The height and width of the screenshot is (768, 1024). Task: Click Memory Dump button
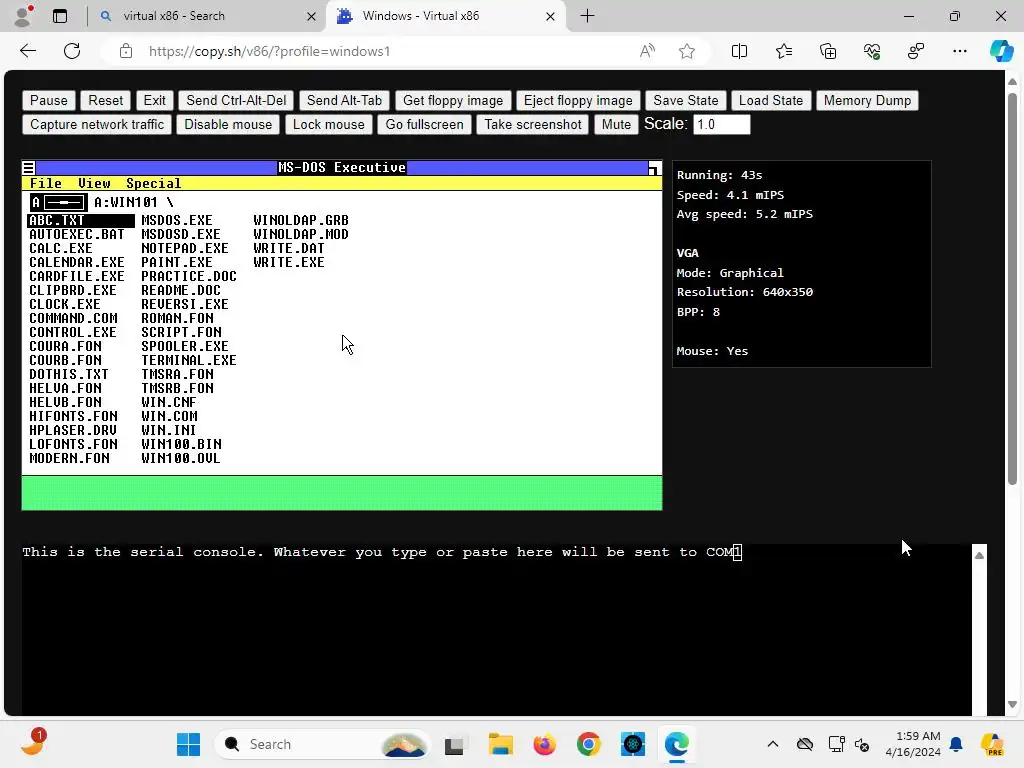(x=867, y=101)
